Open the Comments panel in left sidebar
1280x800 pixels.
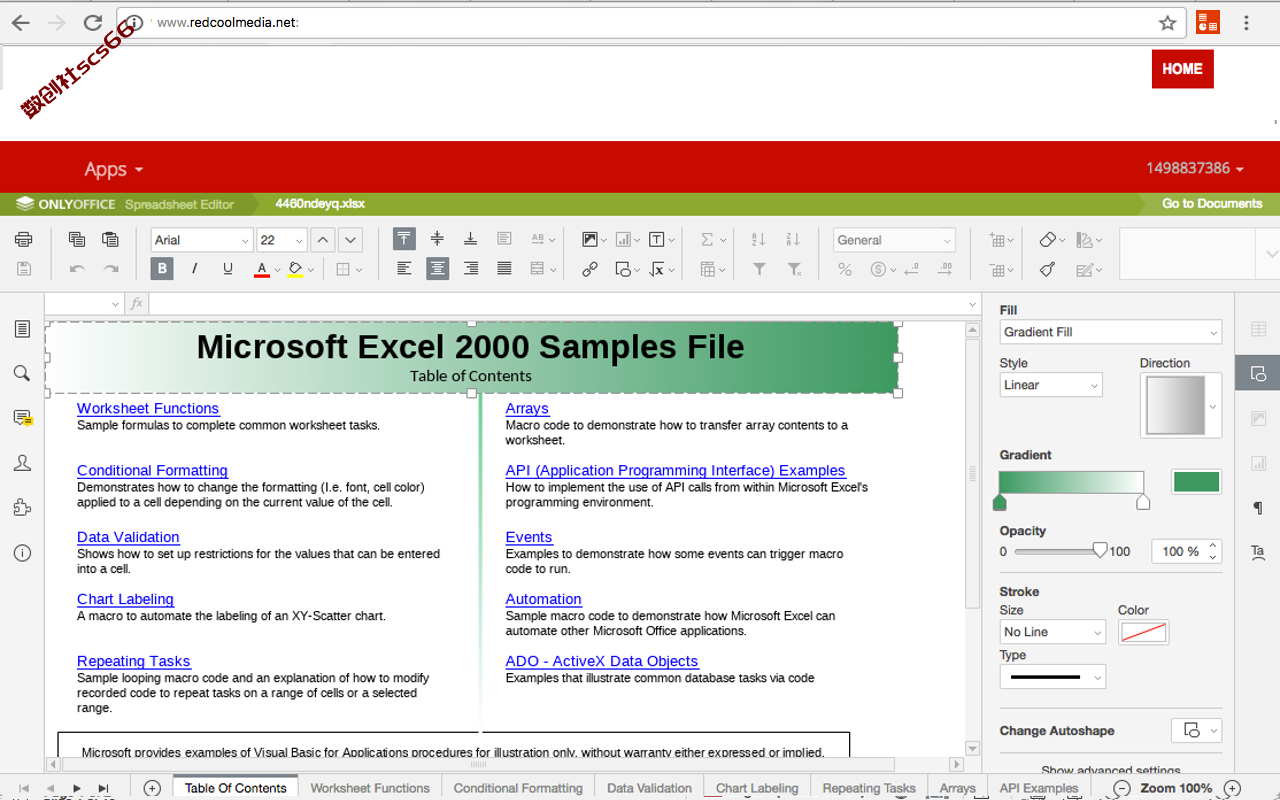(x=22, y=418)
